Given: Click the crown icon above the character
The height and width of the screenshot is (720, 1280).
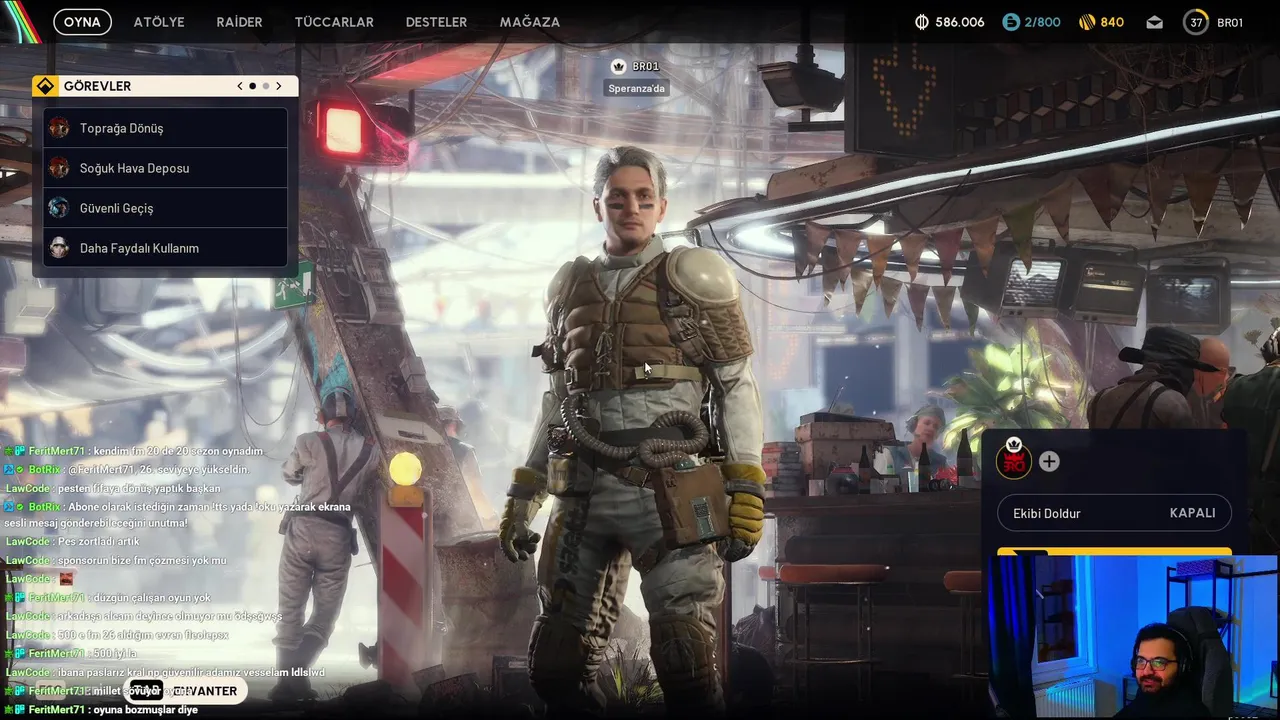Looking at the screenshot, I should tap(618, 66).
